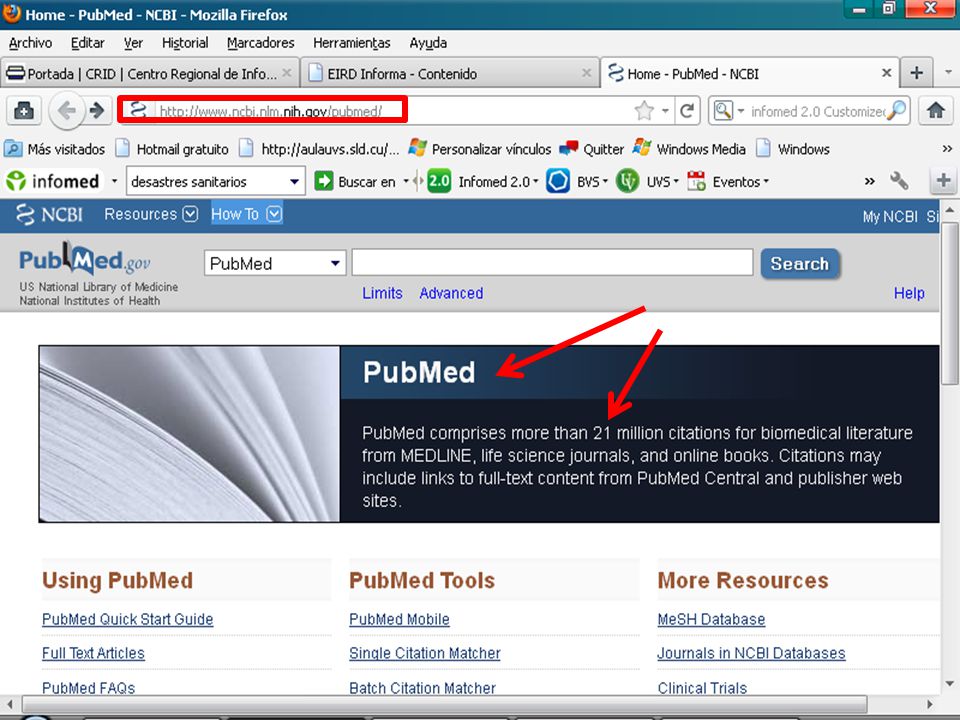Open the Single Citation Matcher link
This screenshot has height=720, width=960.
click(x=425, y=653)
